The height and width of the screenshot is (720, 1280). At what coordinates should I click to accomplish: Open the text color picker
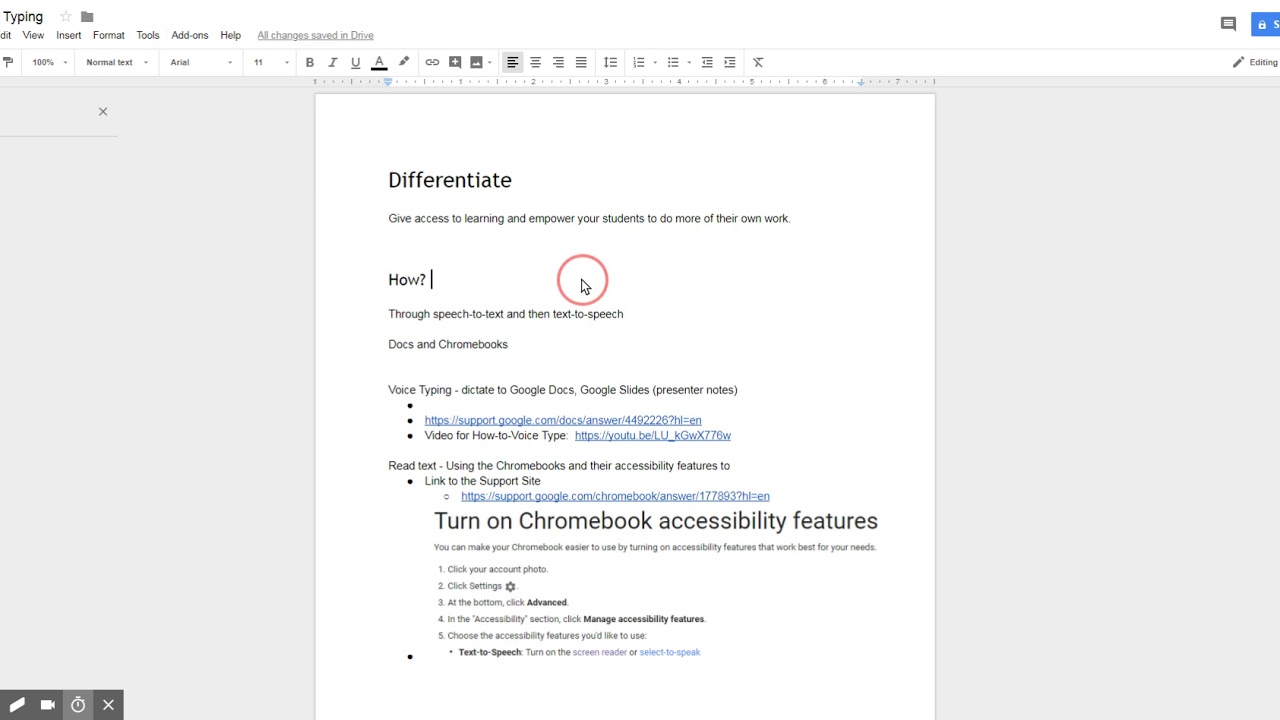pos(379,62)
